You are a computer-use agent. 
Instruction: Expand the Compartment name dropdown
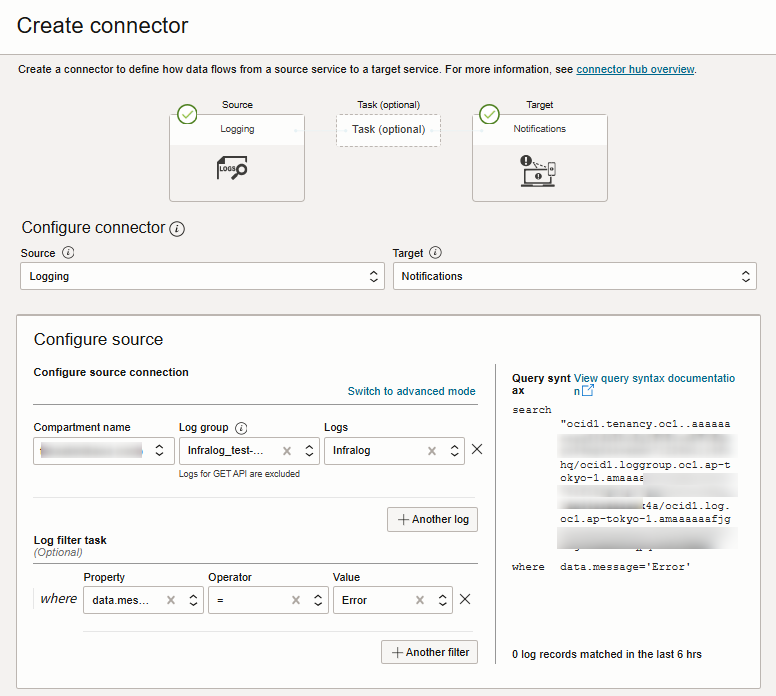pyautogui.click(x=158, y=451)
